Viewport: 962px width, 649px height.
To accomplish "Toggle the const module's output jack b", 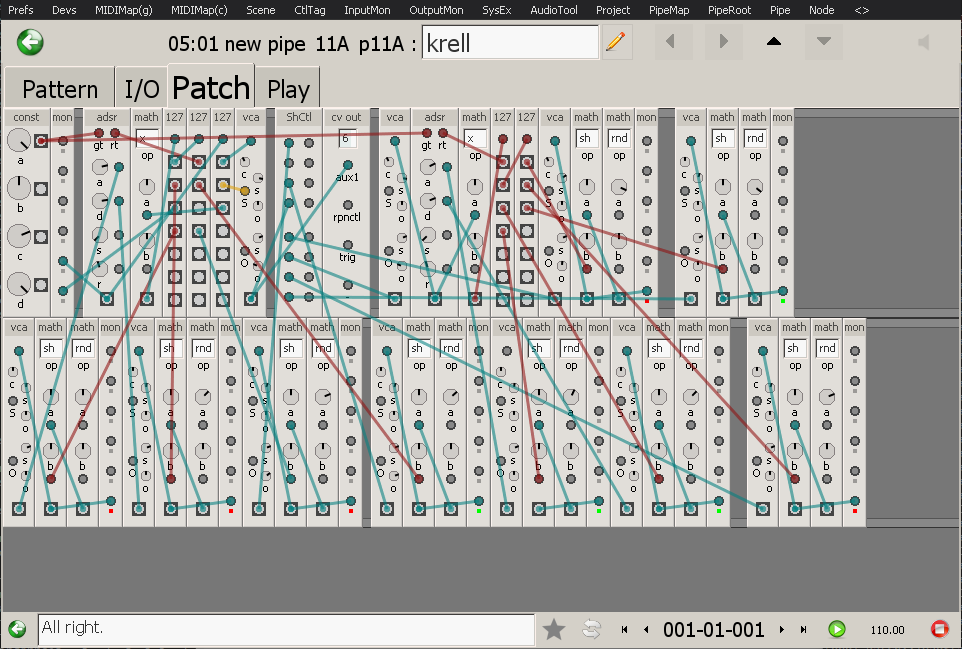I will (x=41, y=188).
